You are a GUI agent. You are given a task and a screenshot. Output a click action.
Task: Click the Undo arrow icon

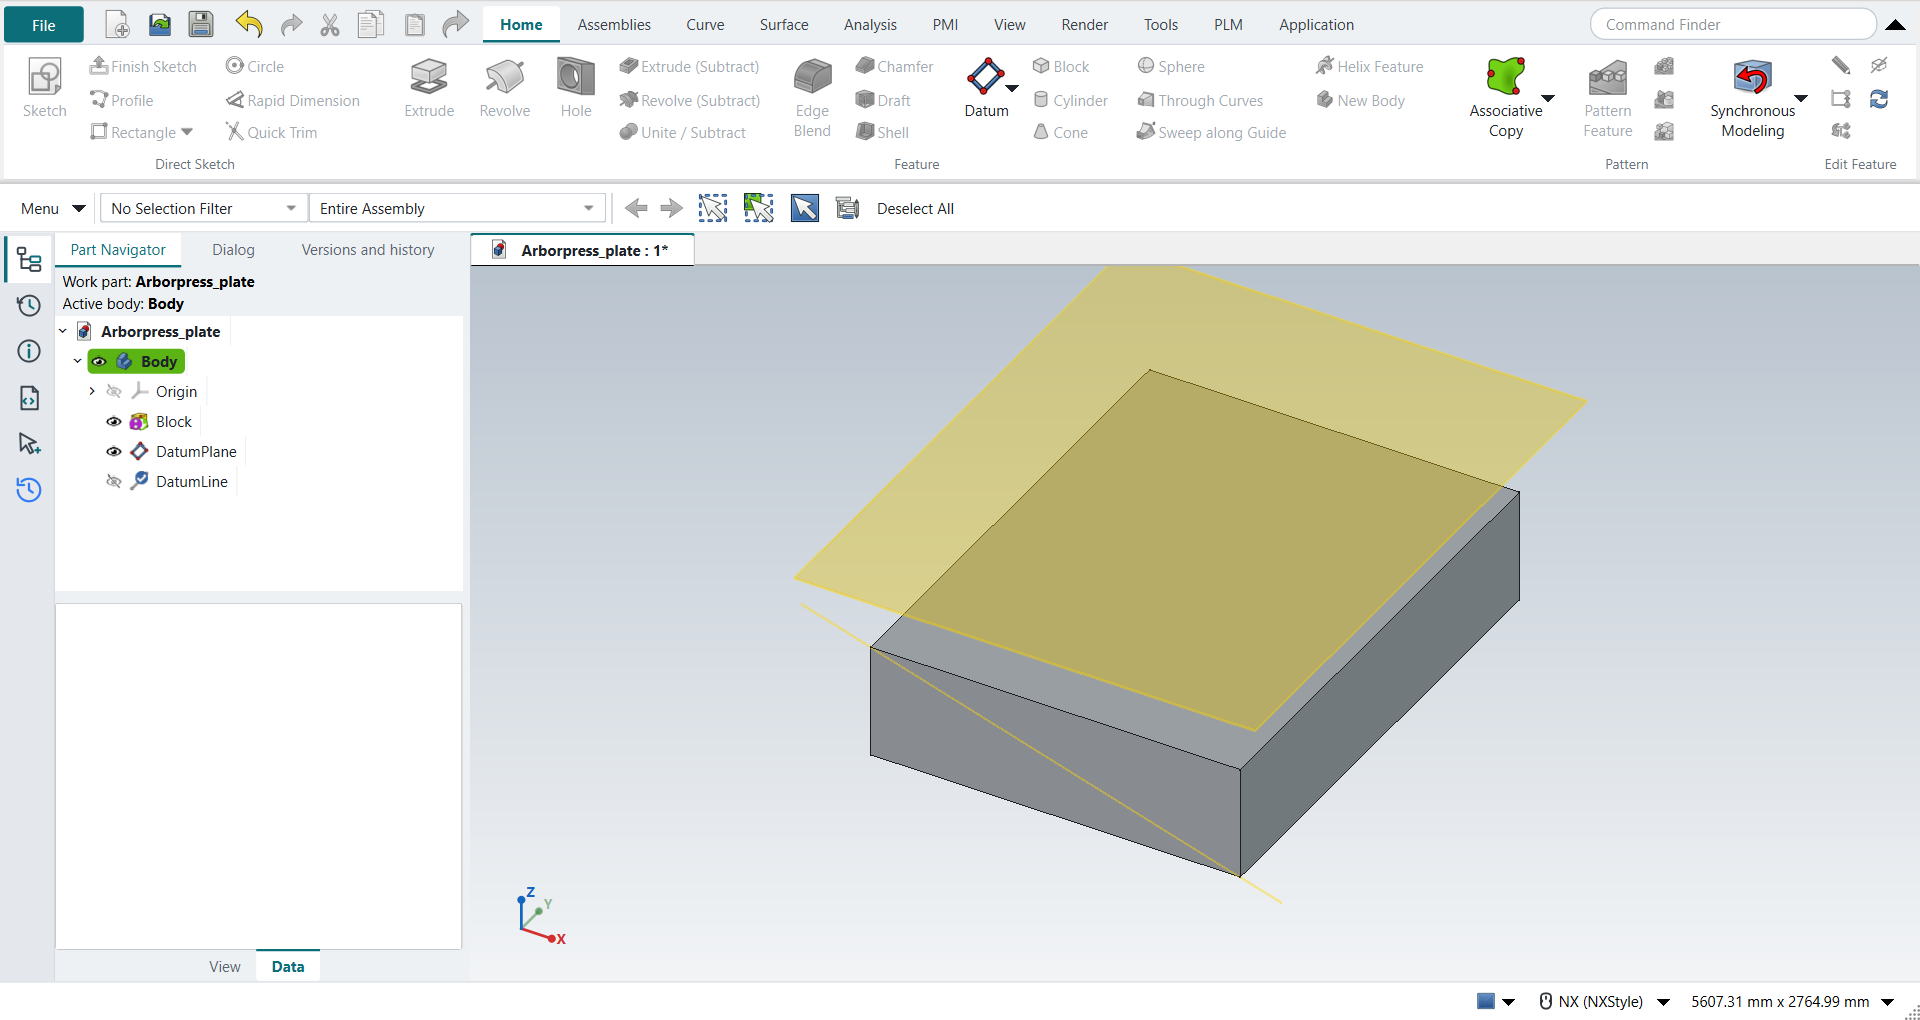[x=249, y=25]
